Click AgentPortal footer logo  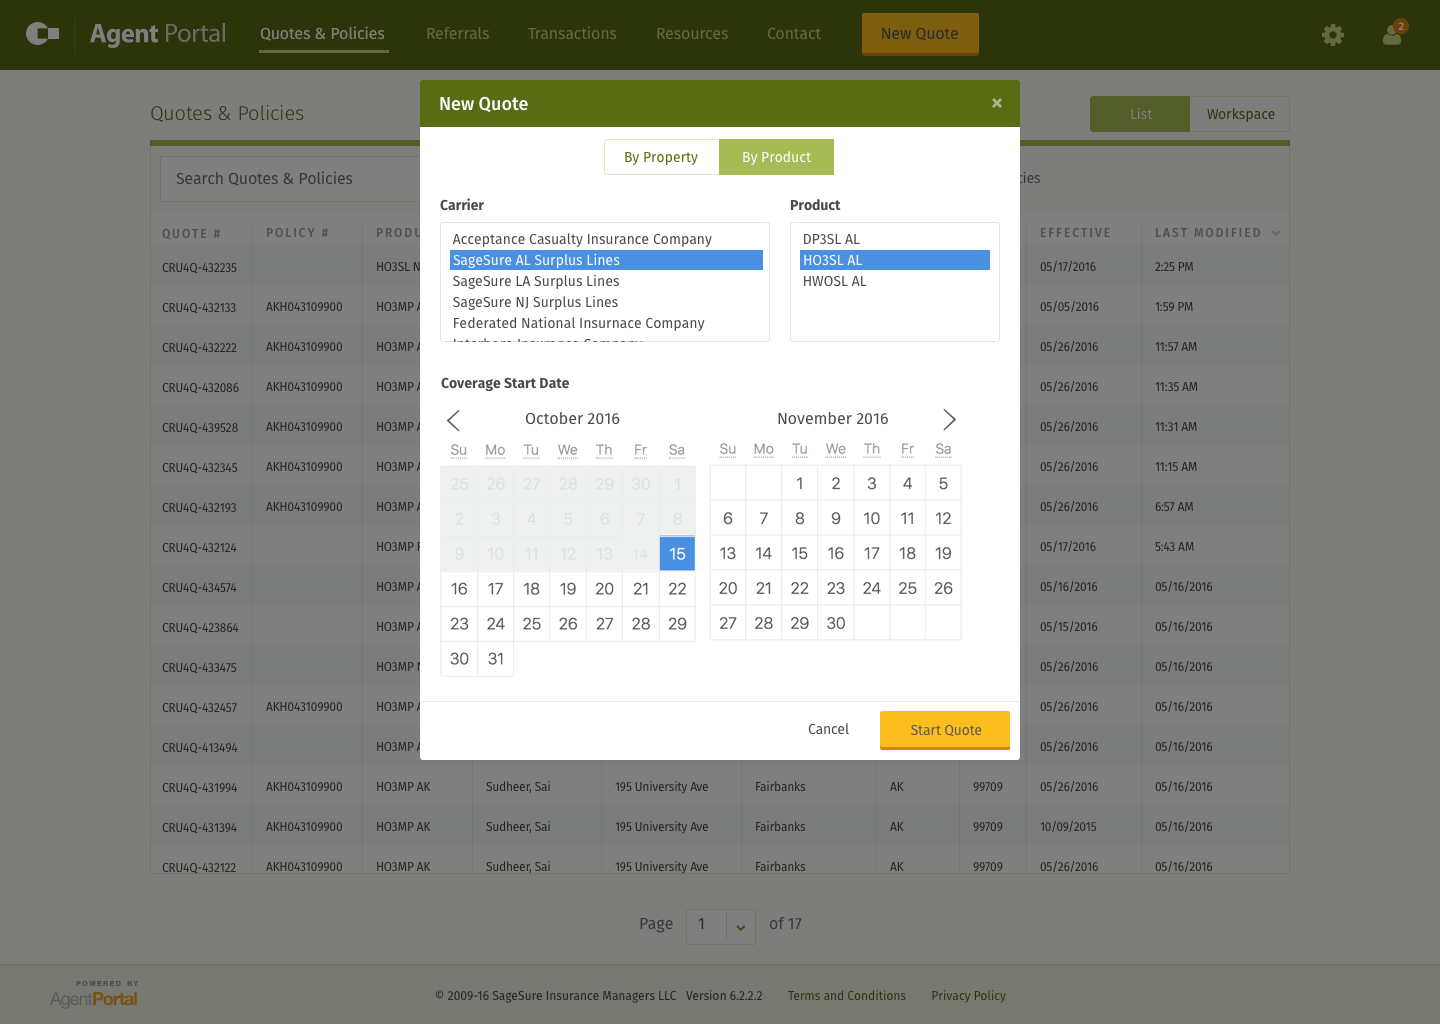94,994
